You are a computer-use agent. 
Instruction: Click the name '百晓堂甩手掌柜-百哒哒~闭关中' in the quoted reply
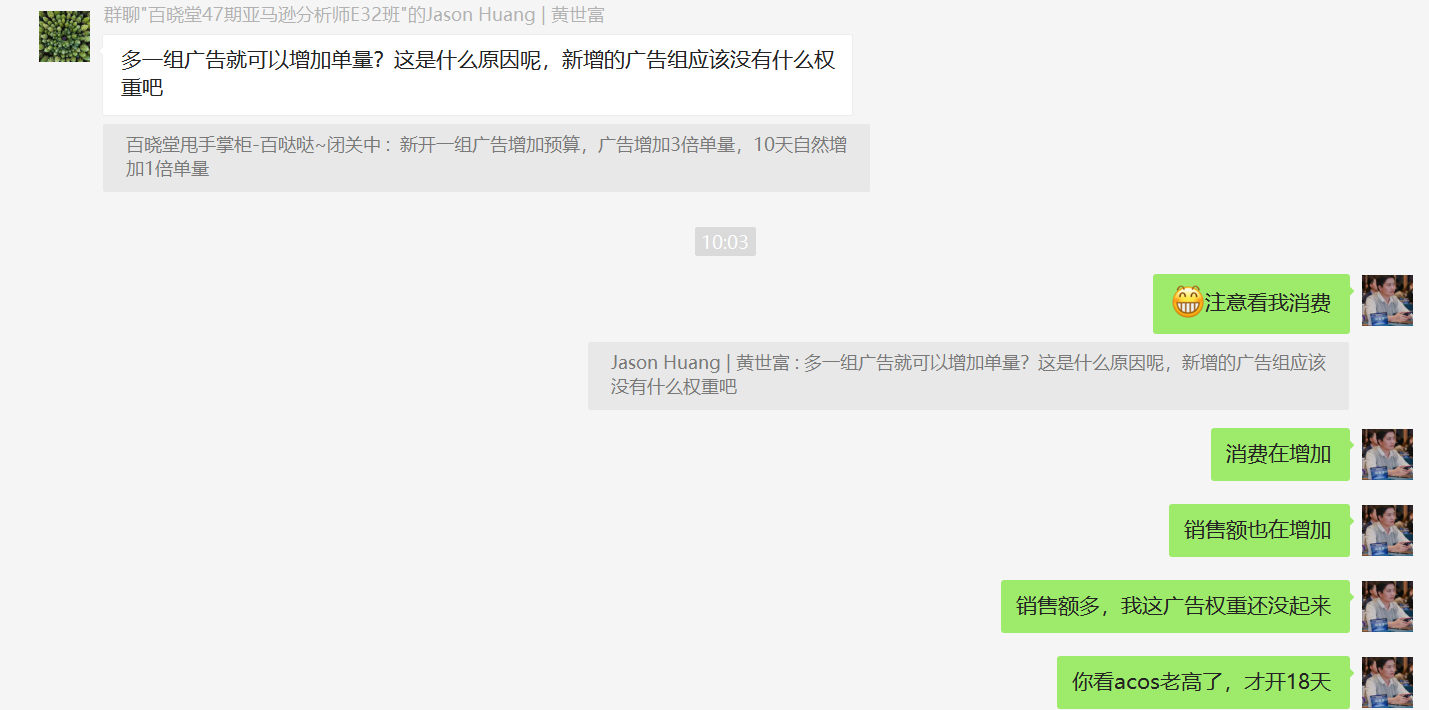[254, 145]
